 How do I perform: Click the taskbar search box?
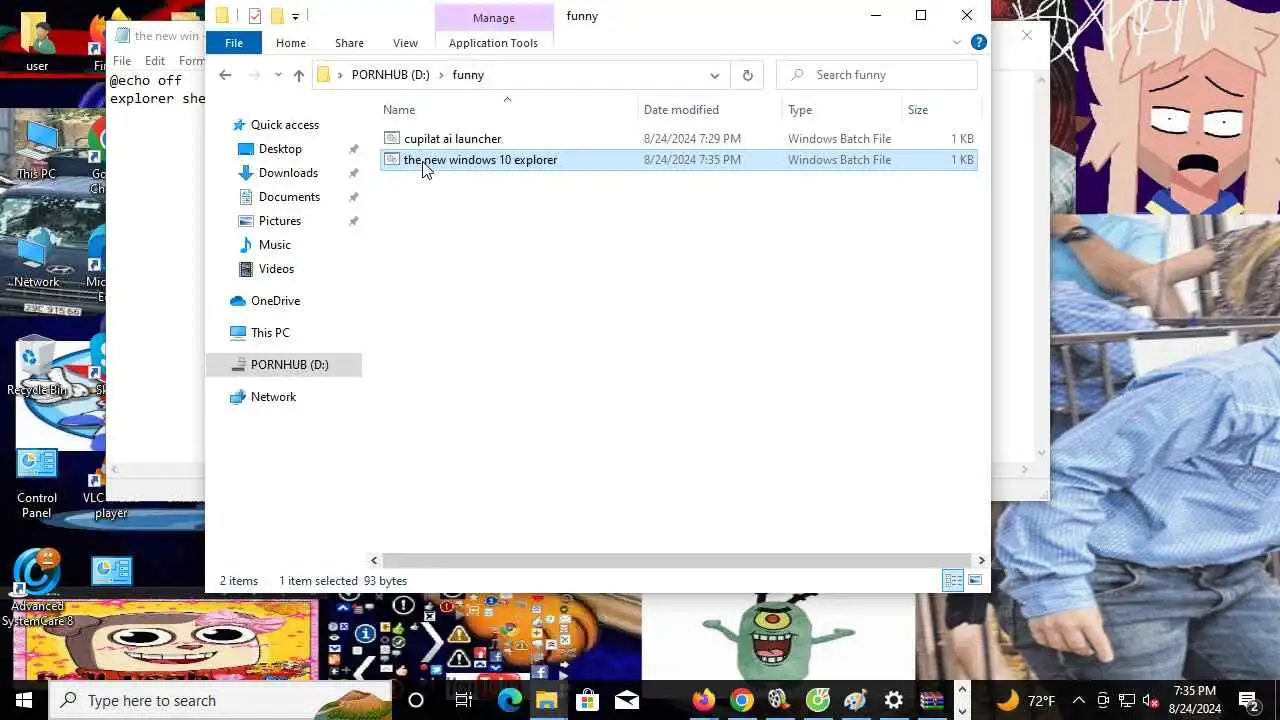[220, 700]
